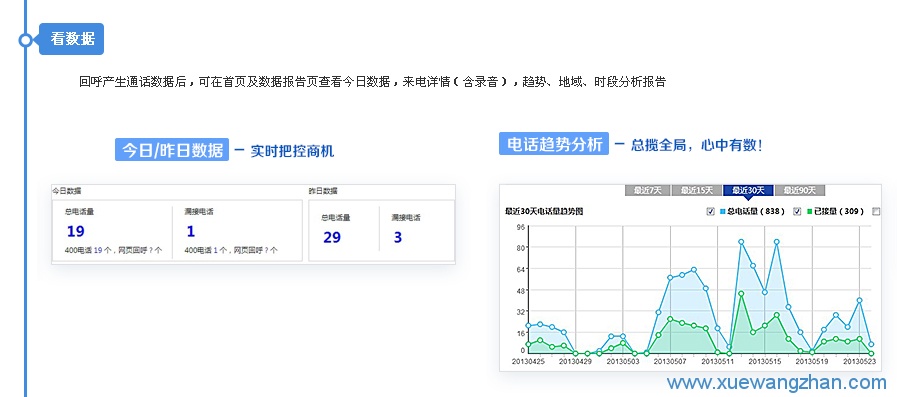Click the 96 y-axis label
This screenshot has width=897, height=397.
click(521, 227)
